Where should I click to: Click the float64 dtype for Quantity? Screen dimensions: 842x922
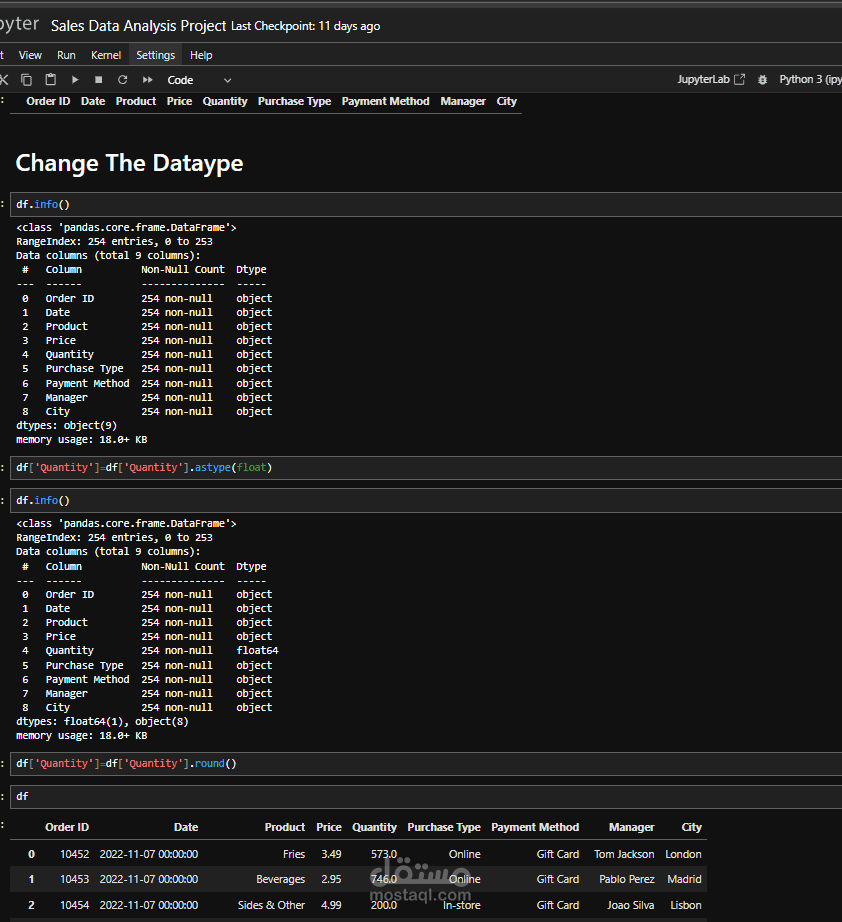point(258,650)
